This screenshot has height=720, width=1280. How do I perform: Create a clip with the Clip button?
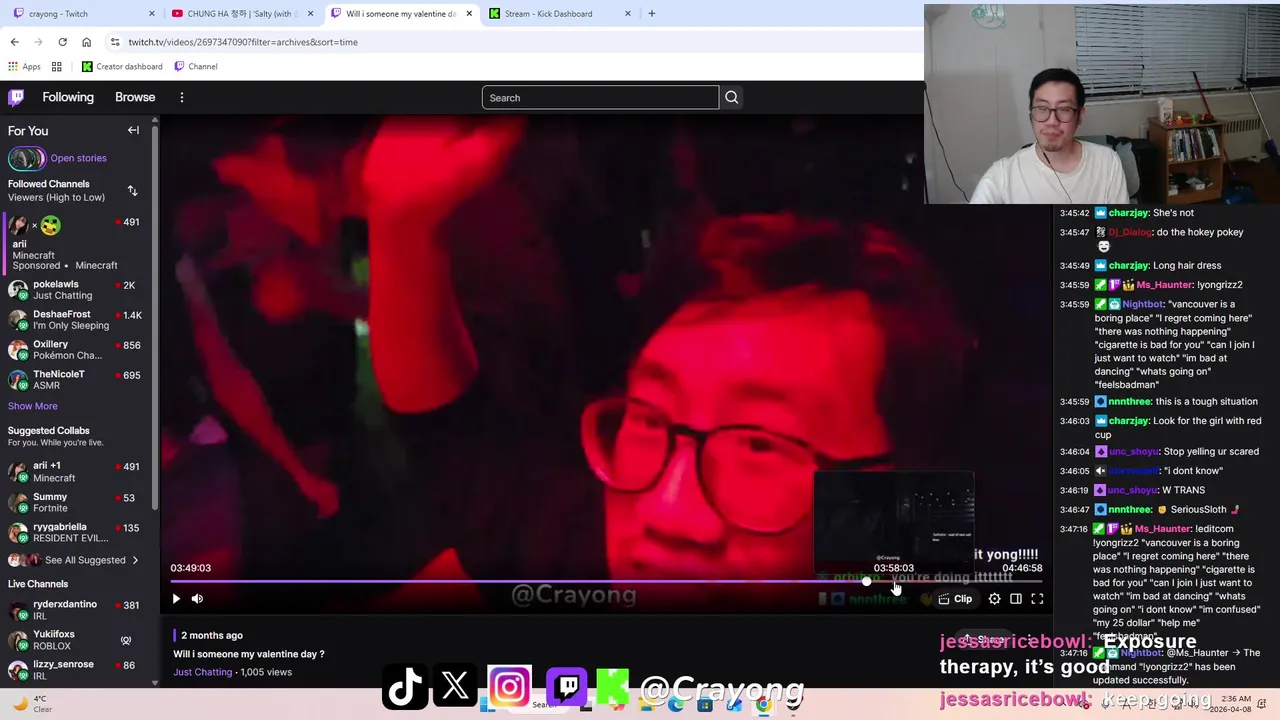955,599
